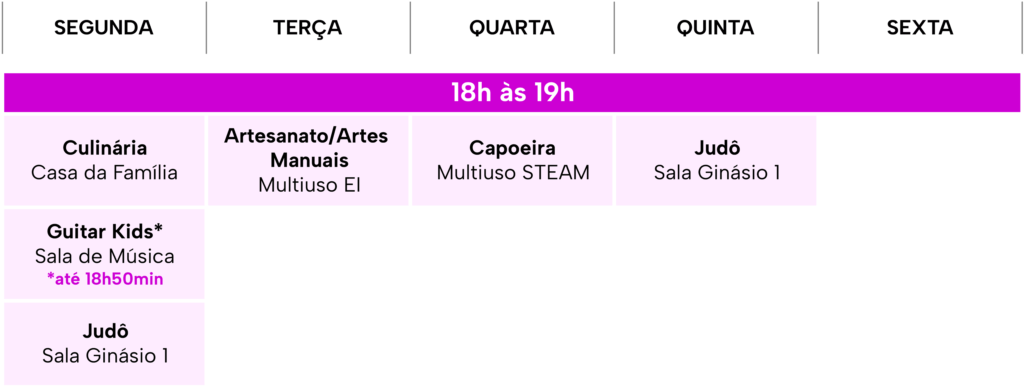Click Sala Ginásio 1 under Monday

coord(105,356)
